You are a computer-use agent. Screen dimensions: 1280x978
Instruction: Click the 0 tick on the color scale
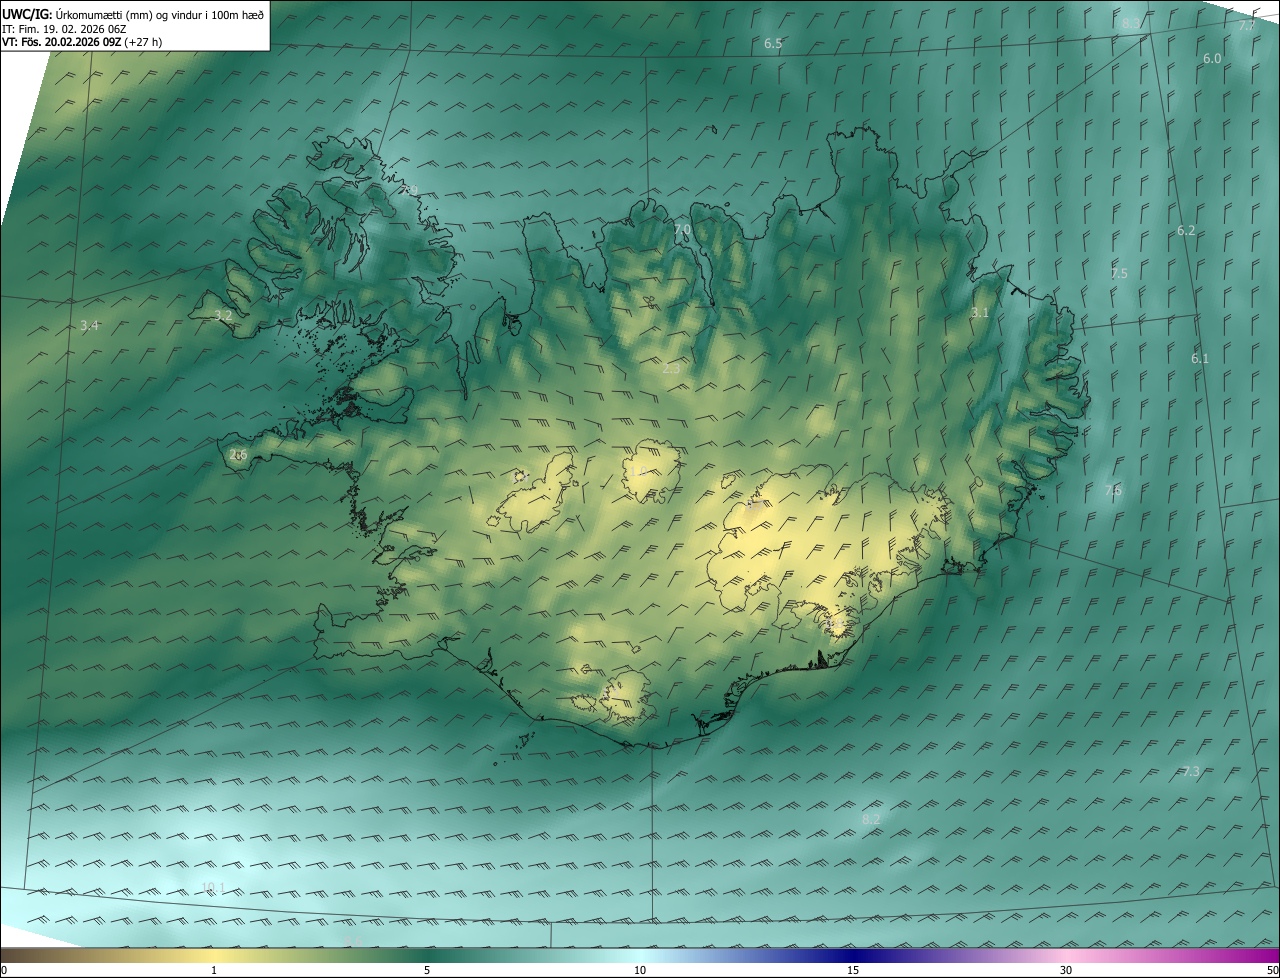click(x=4, y=970)
